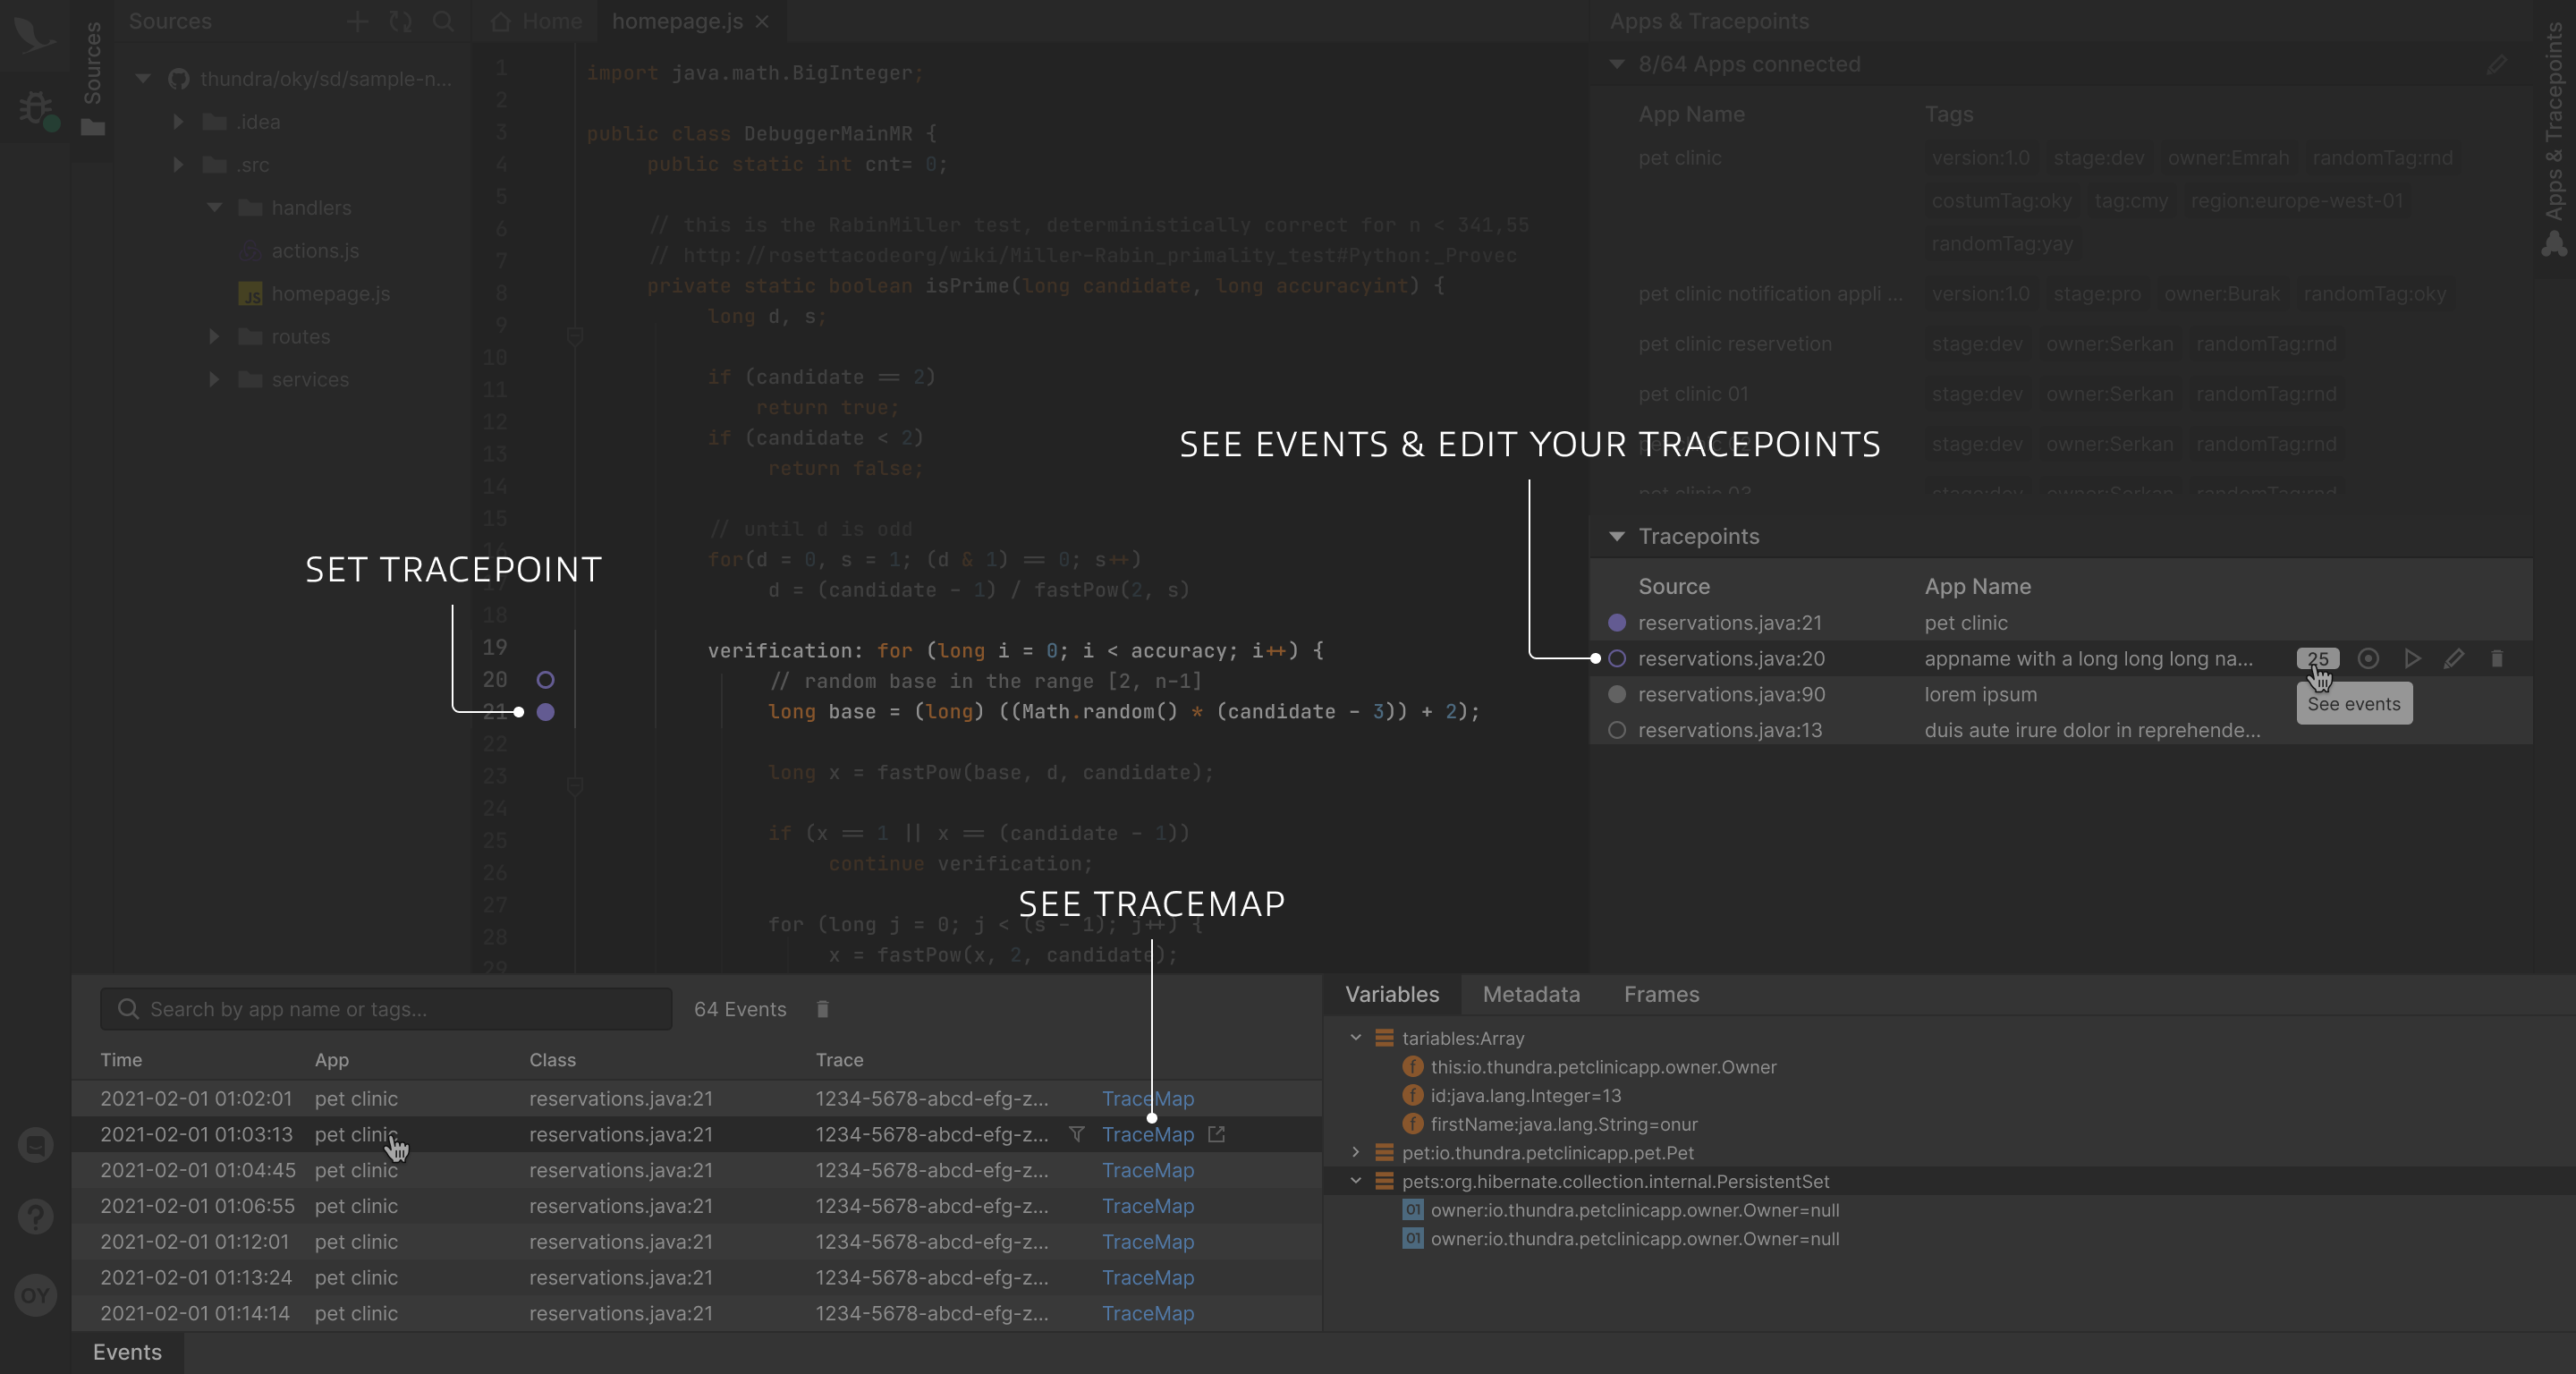Open TraceMap link for 01:14:14 event

pos(1147,1313)
